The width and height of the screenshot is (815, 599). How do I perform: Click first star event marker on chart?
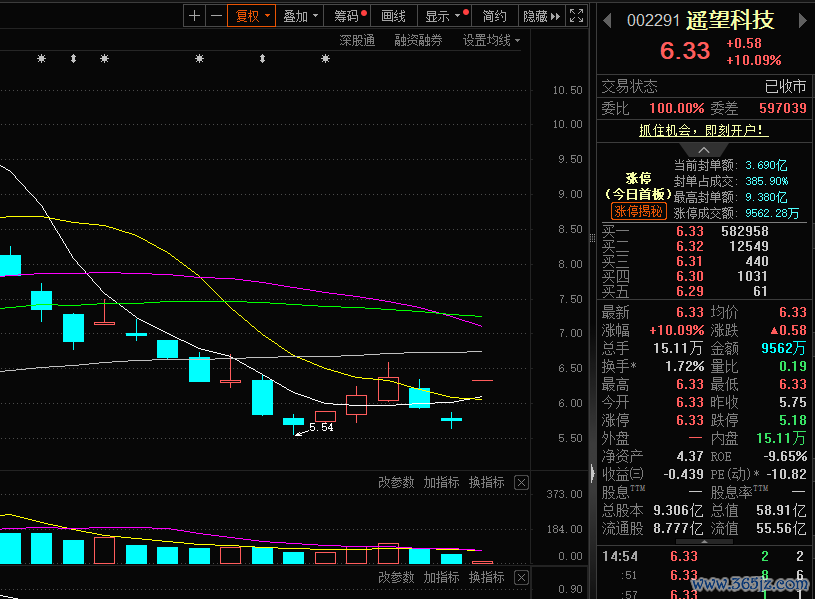tap(42, 59)
